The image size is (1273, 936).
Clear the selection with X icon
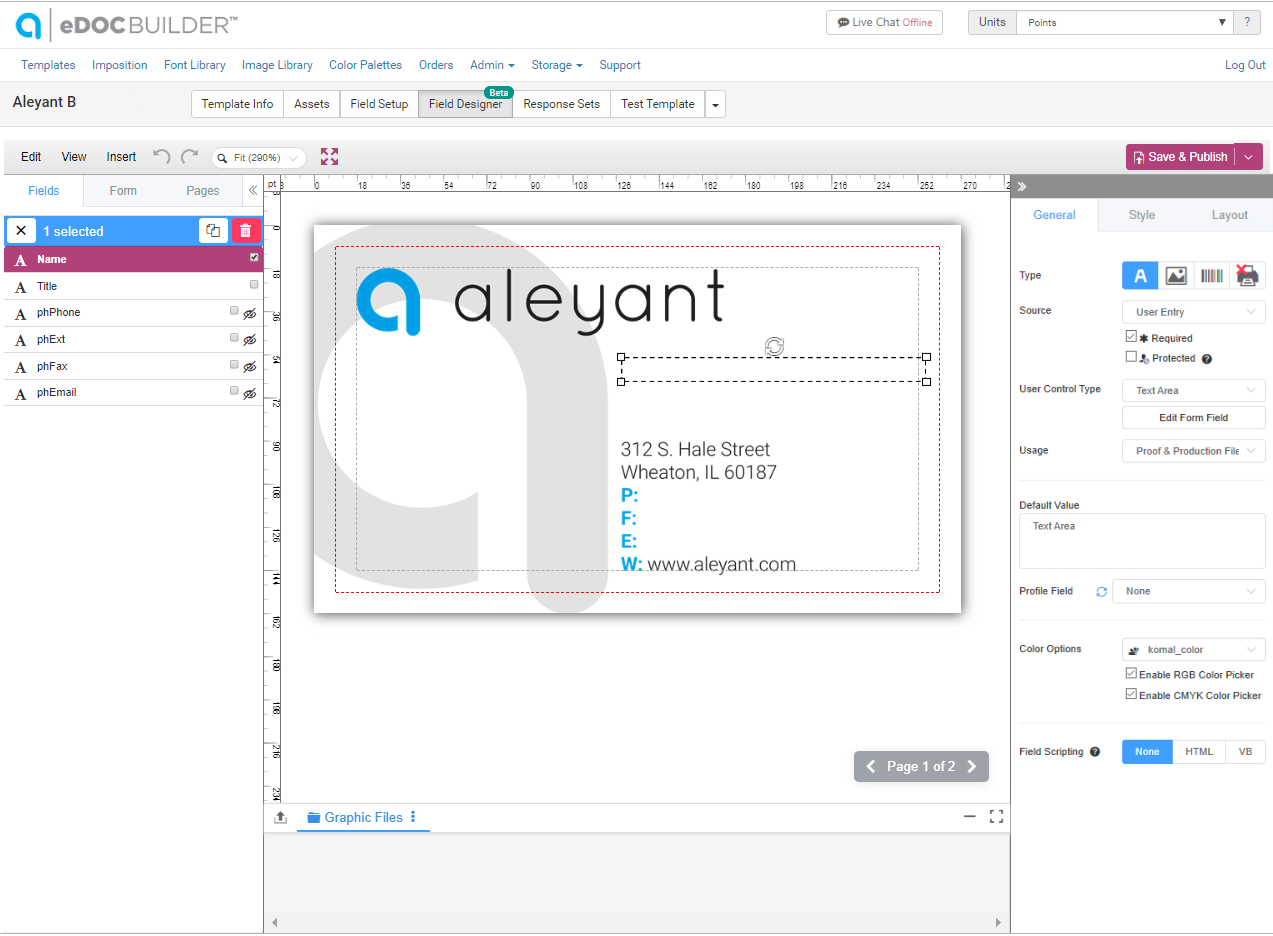[21, 231]
